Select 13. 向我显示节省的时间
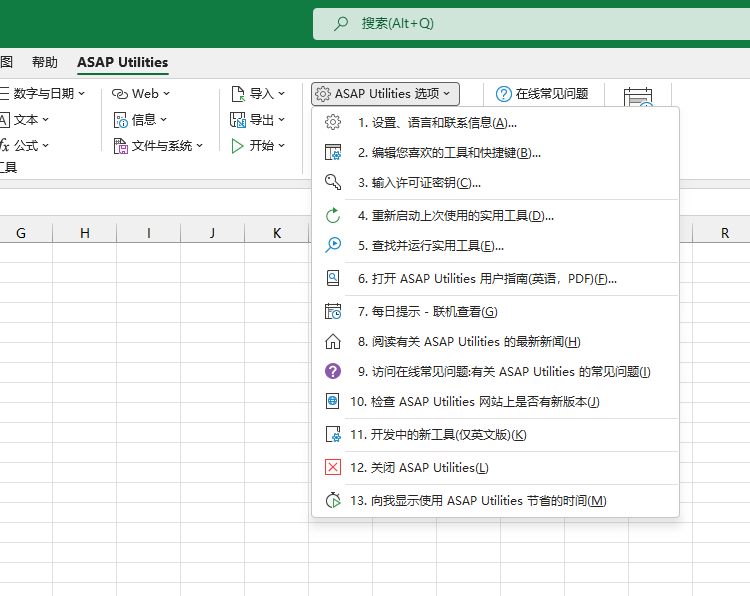Viewport: 750px width, 596px height. (x=496, y=500)
